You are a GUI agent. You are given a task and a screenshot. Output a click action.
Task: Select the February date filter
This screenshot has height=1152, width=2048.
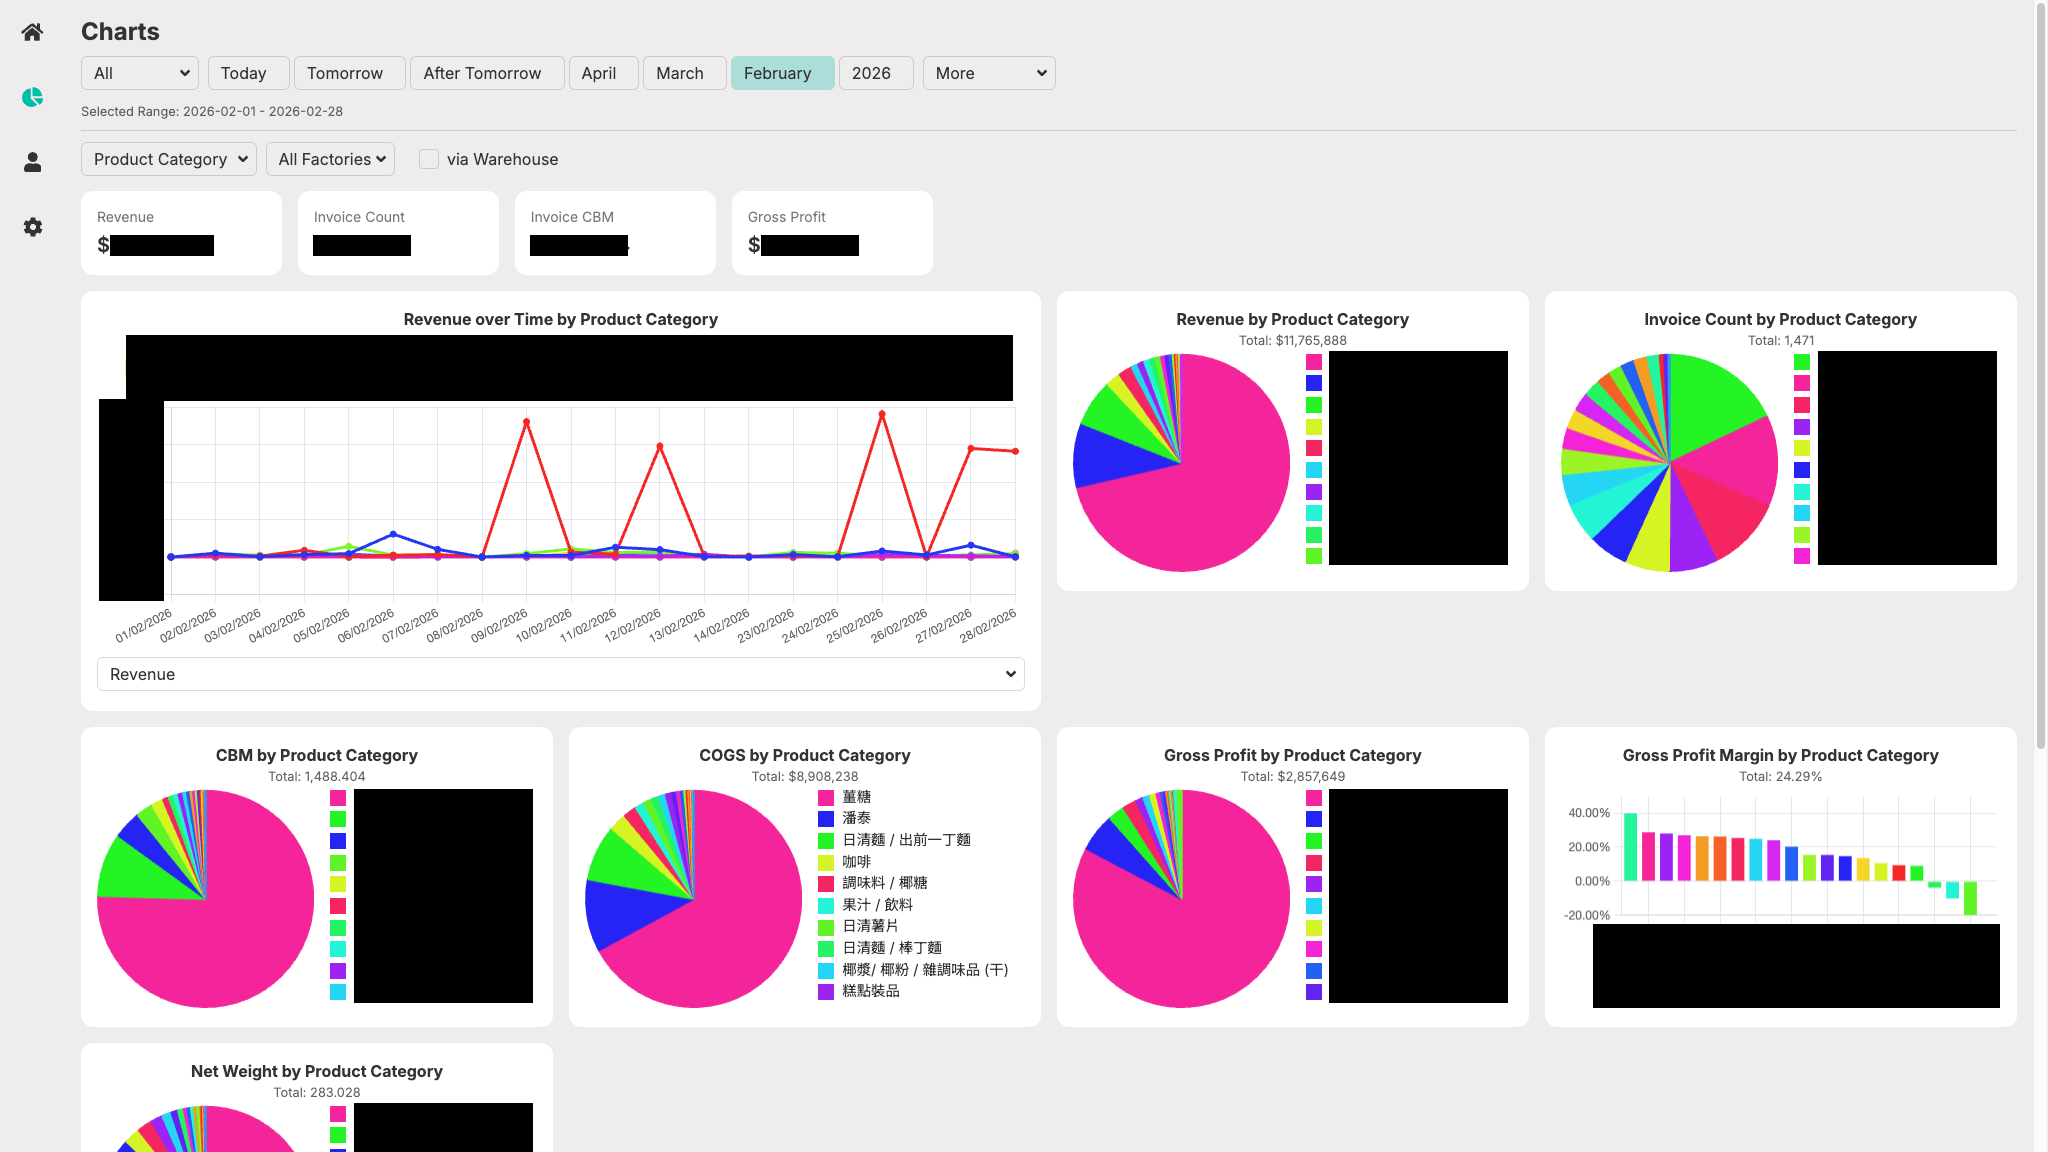pos(782,73)
